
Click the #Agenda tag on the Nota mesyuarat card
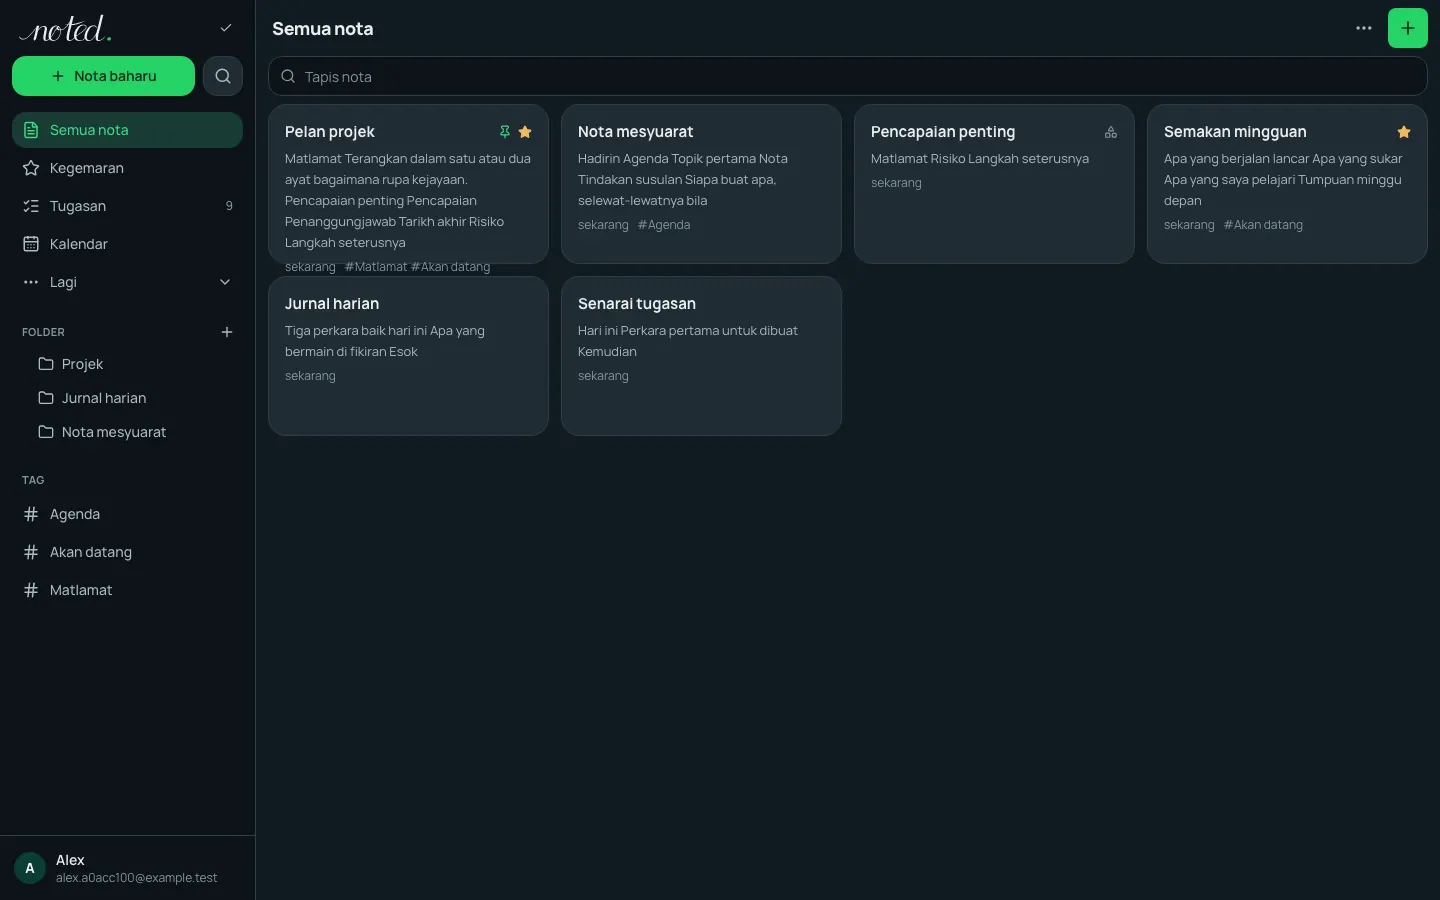point(664,225)
